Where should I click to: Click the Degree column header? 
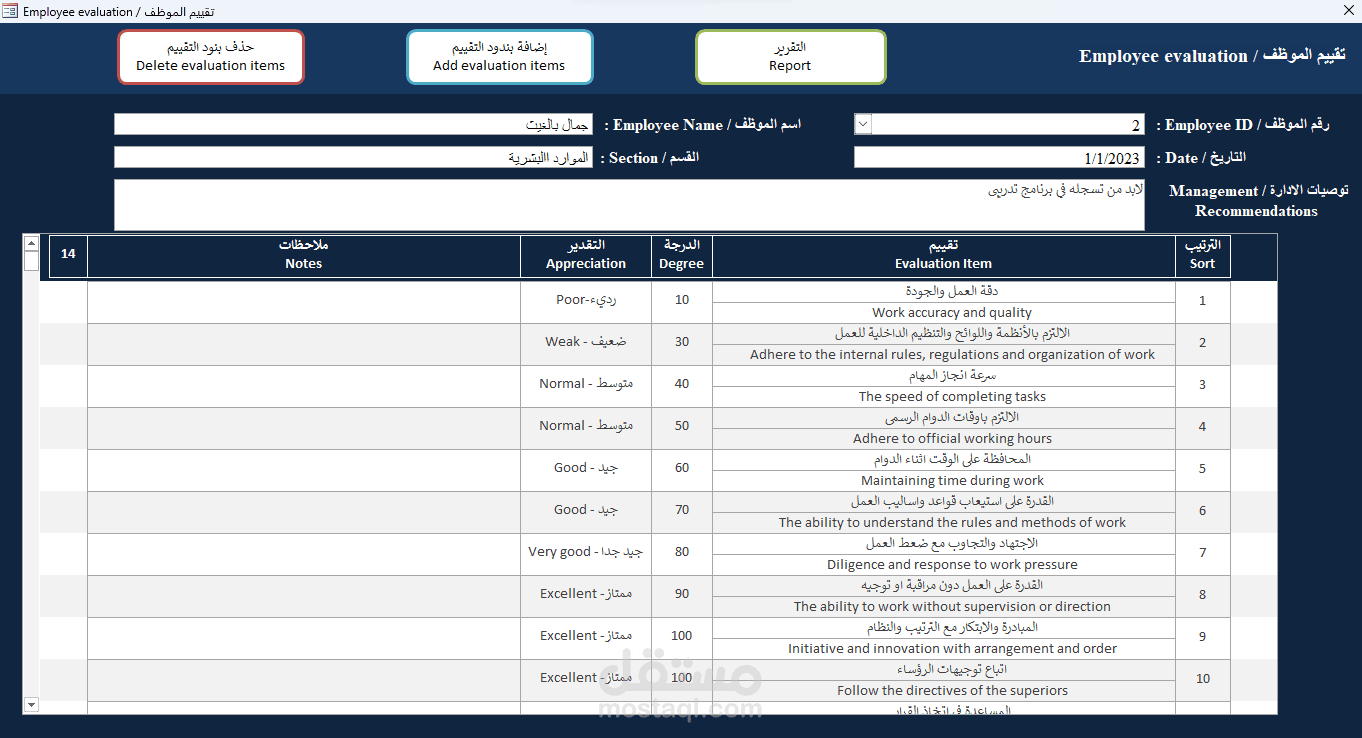coord(682,256)
